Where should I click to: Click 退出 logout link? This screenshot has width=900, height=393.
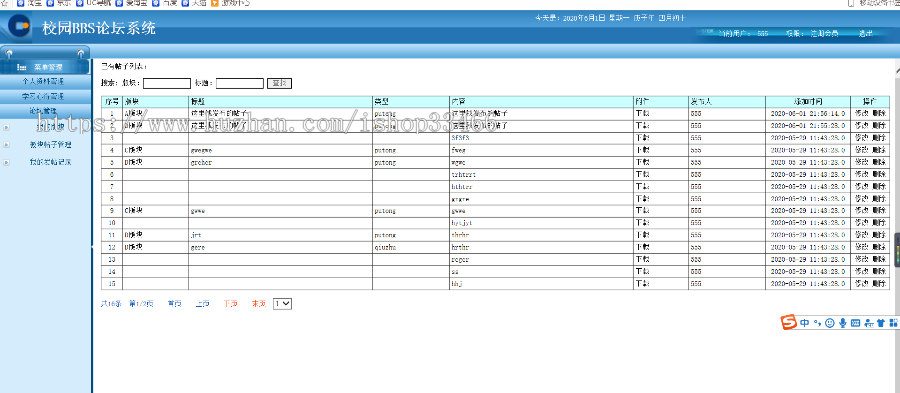pos(866,34)
